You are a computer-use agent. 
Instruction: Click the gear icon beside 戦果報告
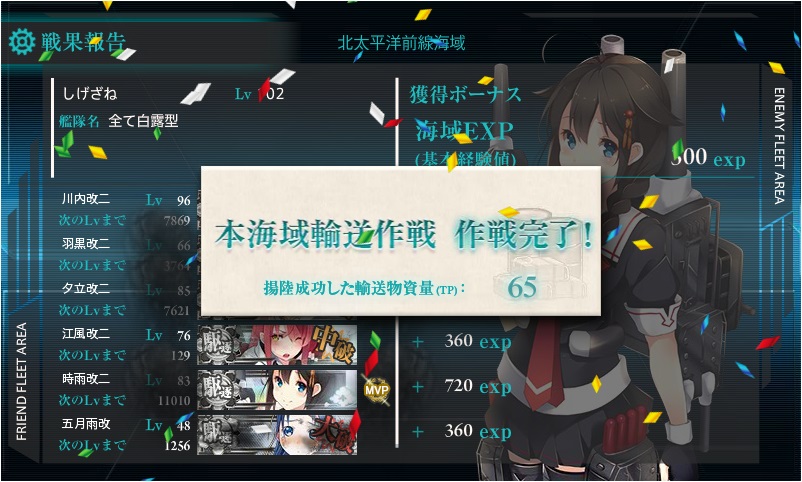[22, 42]
